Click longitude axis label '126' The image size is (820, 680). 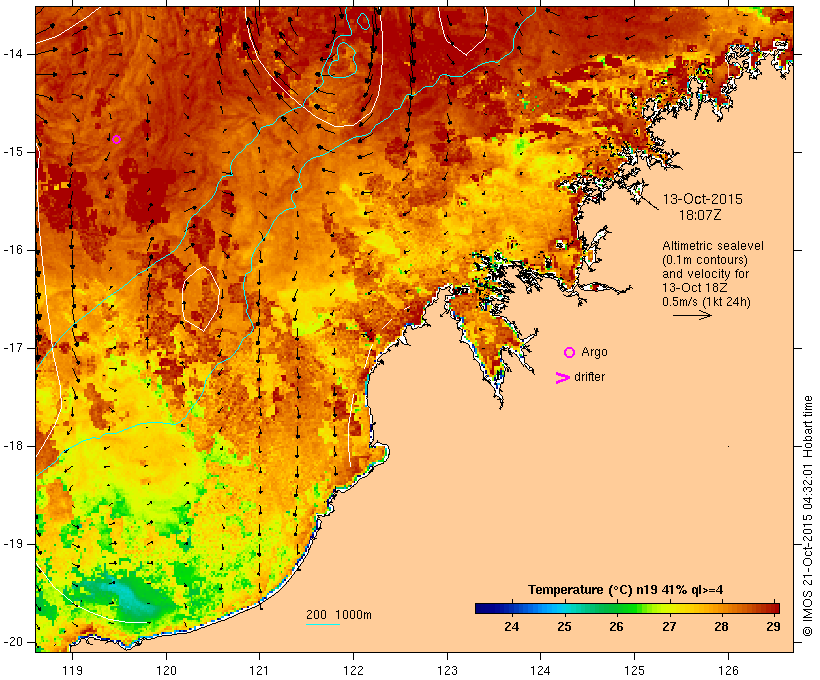(728, 670)
